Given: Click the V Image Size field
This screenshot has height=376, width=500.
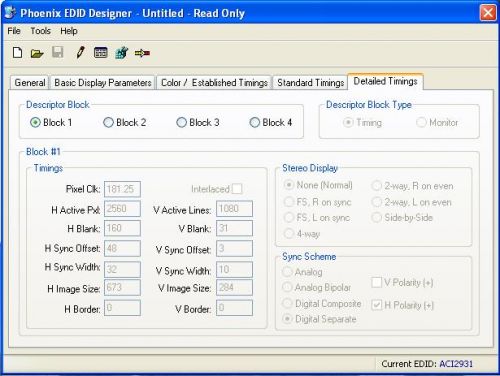Looking at the screenshot, I should [x=234, y=287].
